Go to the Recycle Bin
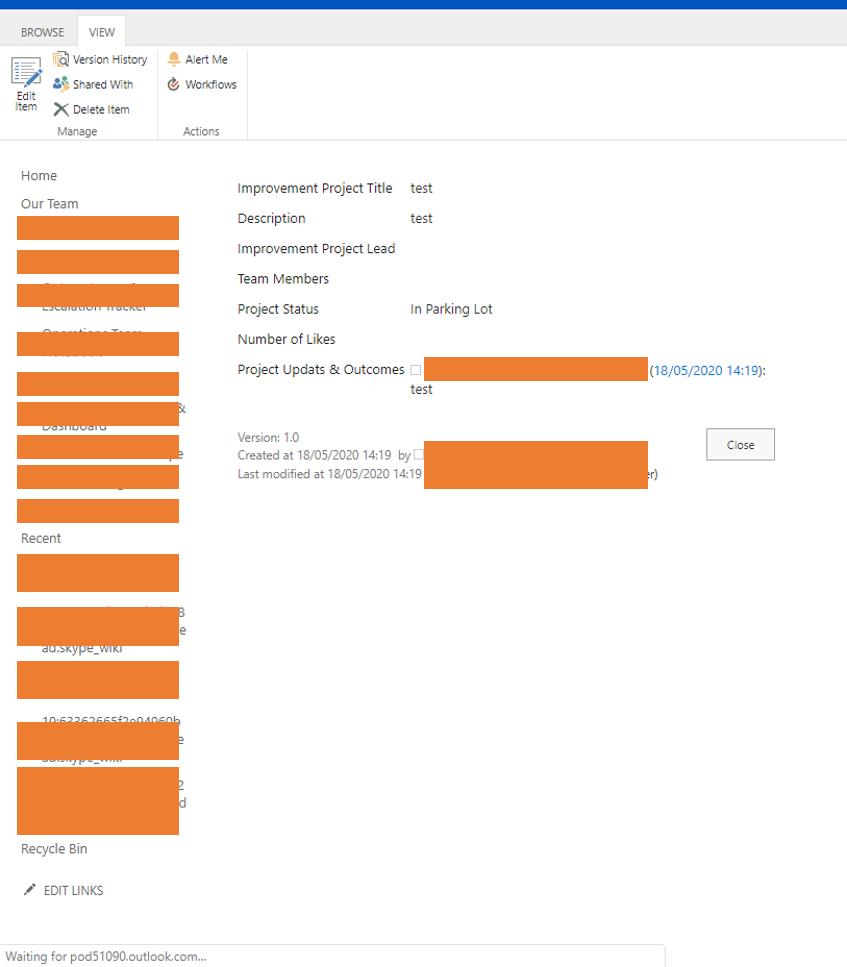Screen dimensions: 847x967 [53, 848]
